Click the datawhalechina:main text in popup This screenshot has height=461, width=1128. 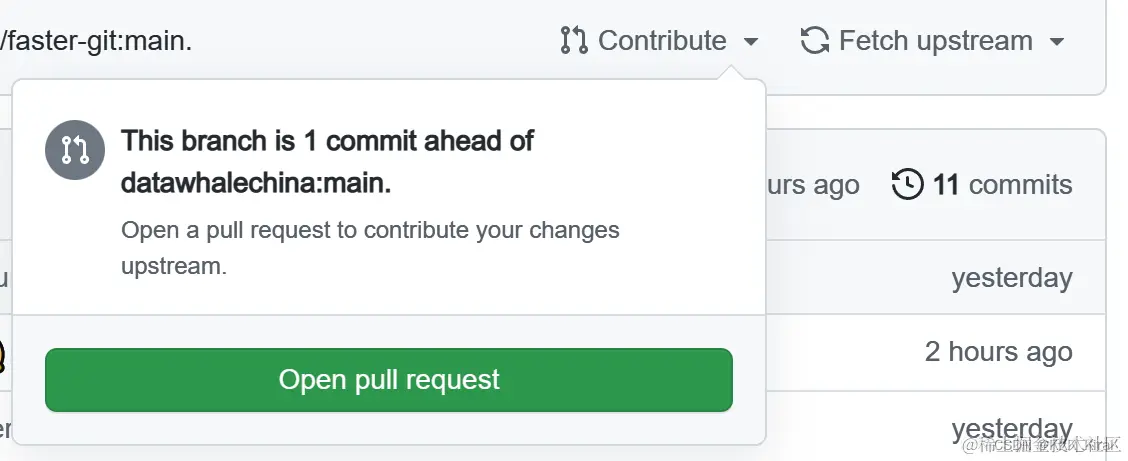[256, 184]
